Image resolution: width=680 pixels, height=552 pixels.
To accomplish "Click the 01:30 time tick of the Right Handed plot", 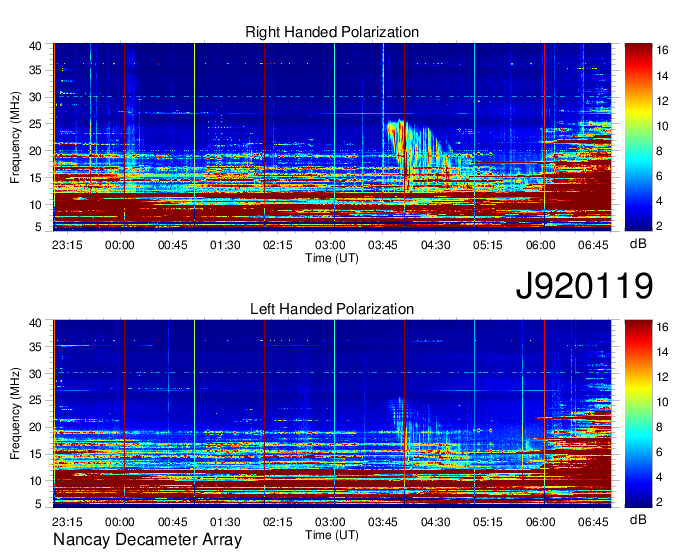I will pos(225,245).
